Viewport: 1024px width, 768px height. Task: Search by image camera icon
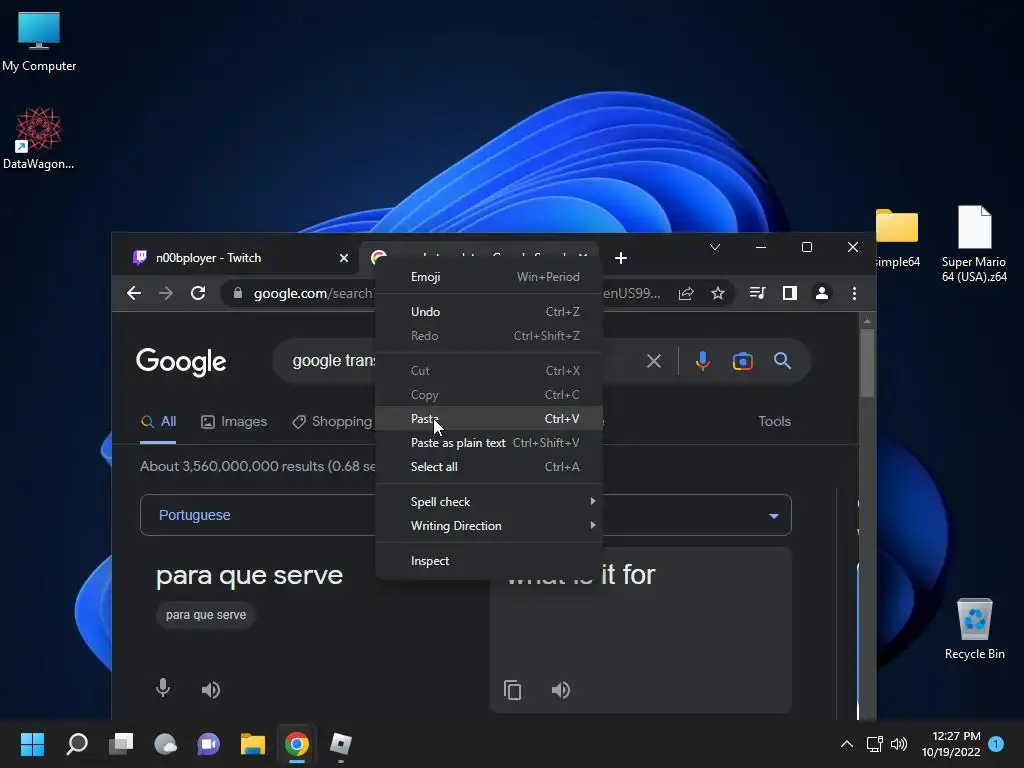(743, 360)
